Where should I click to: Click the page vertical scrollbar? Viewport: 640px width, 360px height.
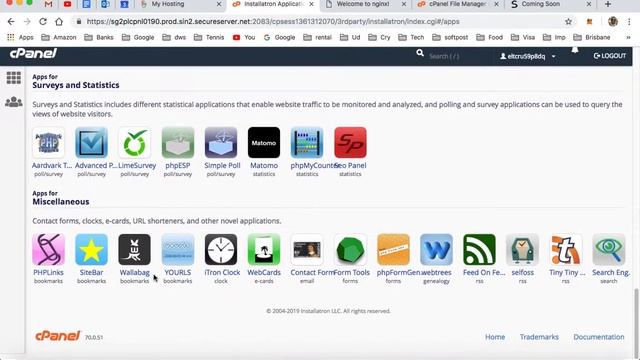636,322
